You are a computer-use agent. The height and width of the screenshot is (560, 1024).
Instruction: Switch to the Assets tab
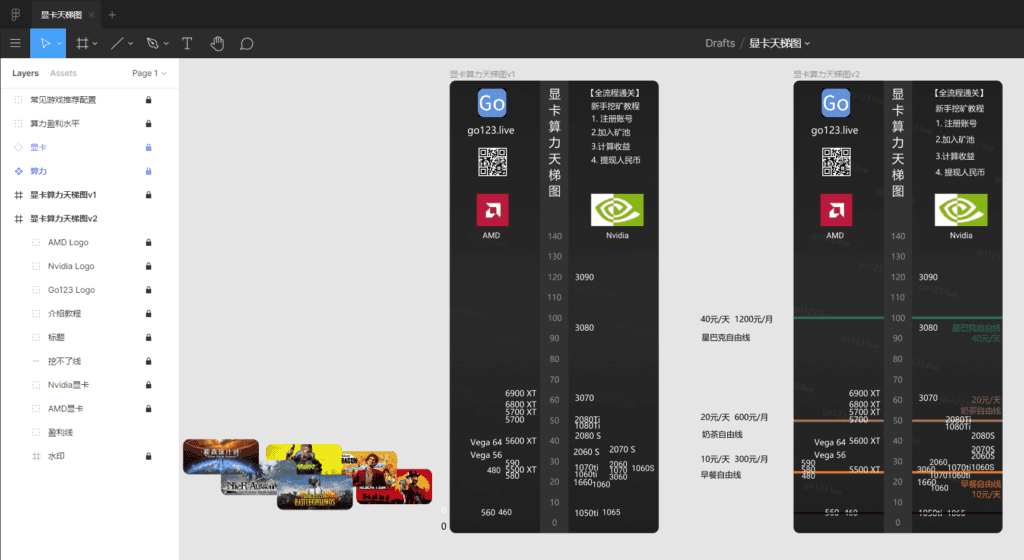click(x=63, y=73)
